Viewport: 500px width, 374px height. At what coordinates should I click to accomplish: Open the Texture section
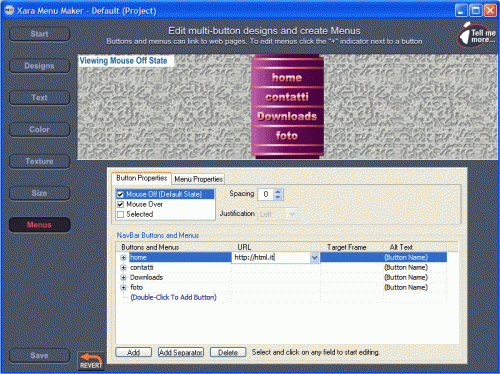tap(39, 161)
